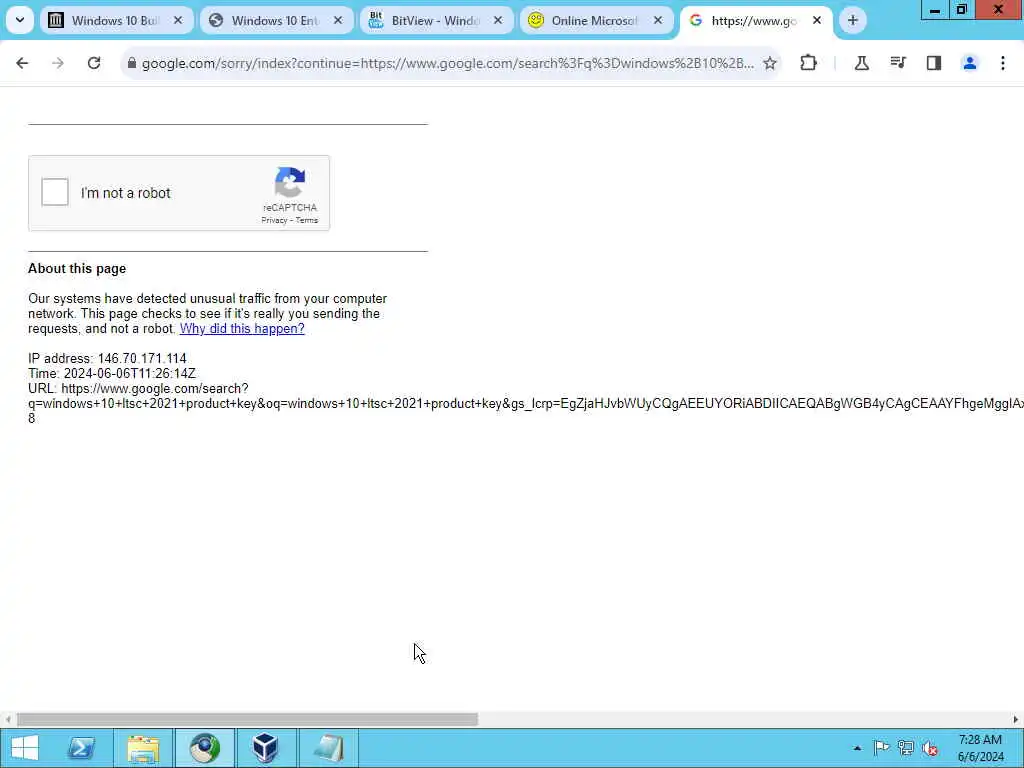The height and width of the screenshot is (768, 1024).
Task: Click the reCAPTCHA logo
Action: coord(290,182)
